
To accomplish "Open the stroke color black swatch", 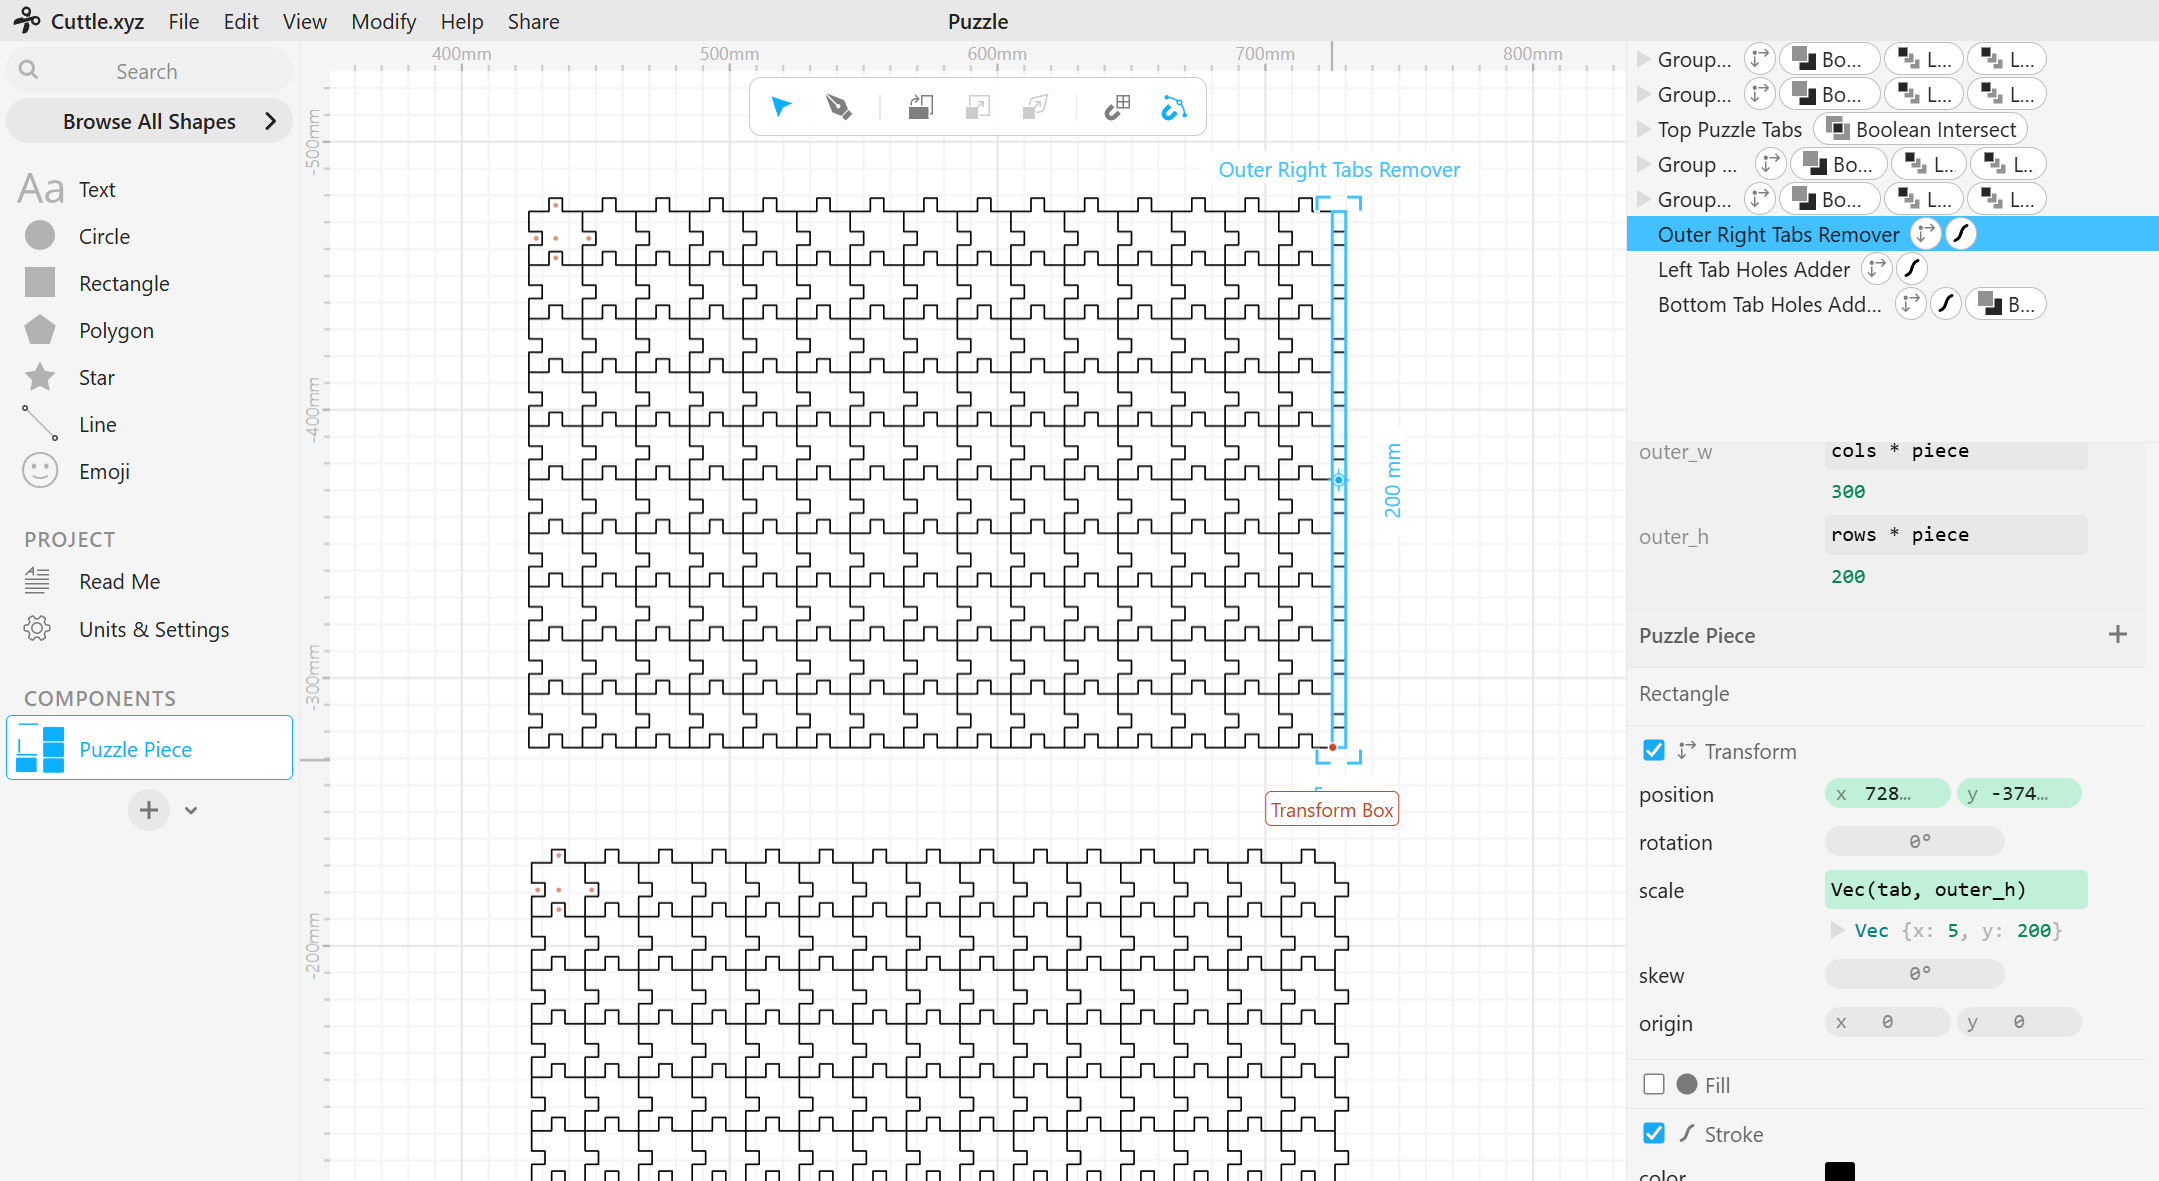I will pyautogui.click(x=1839, y=1171).
